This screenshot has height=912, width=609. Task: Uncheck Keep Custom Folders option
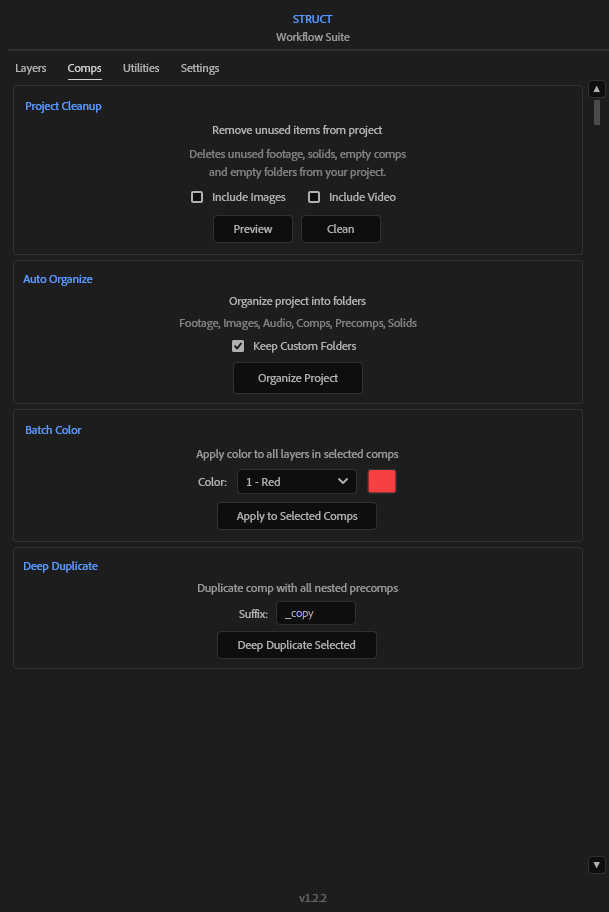pos(238,346)
